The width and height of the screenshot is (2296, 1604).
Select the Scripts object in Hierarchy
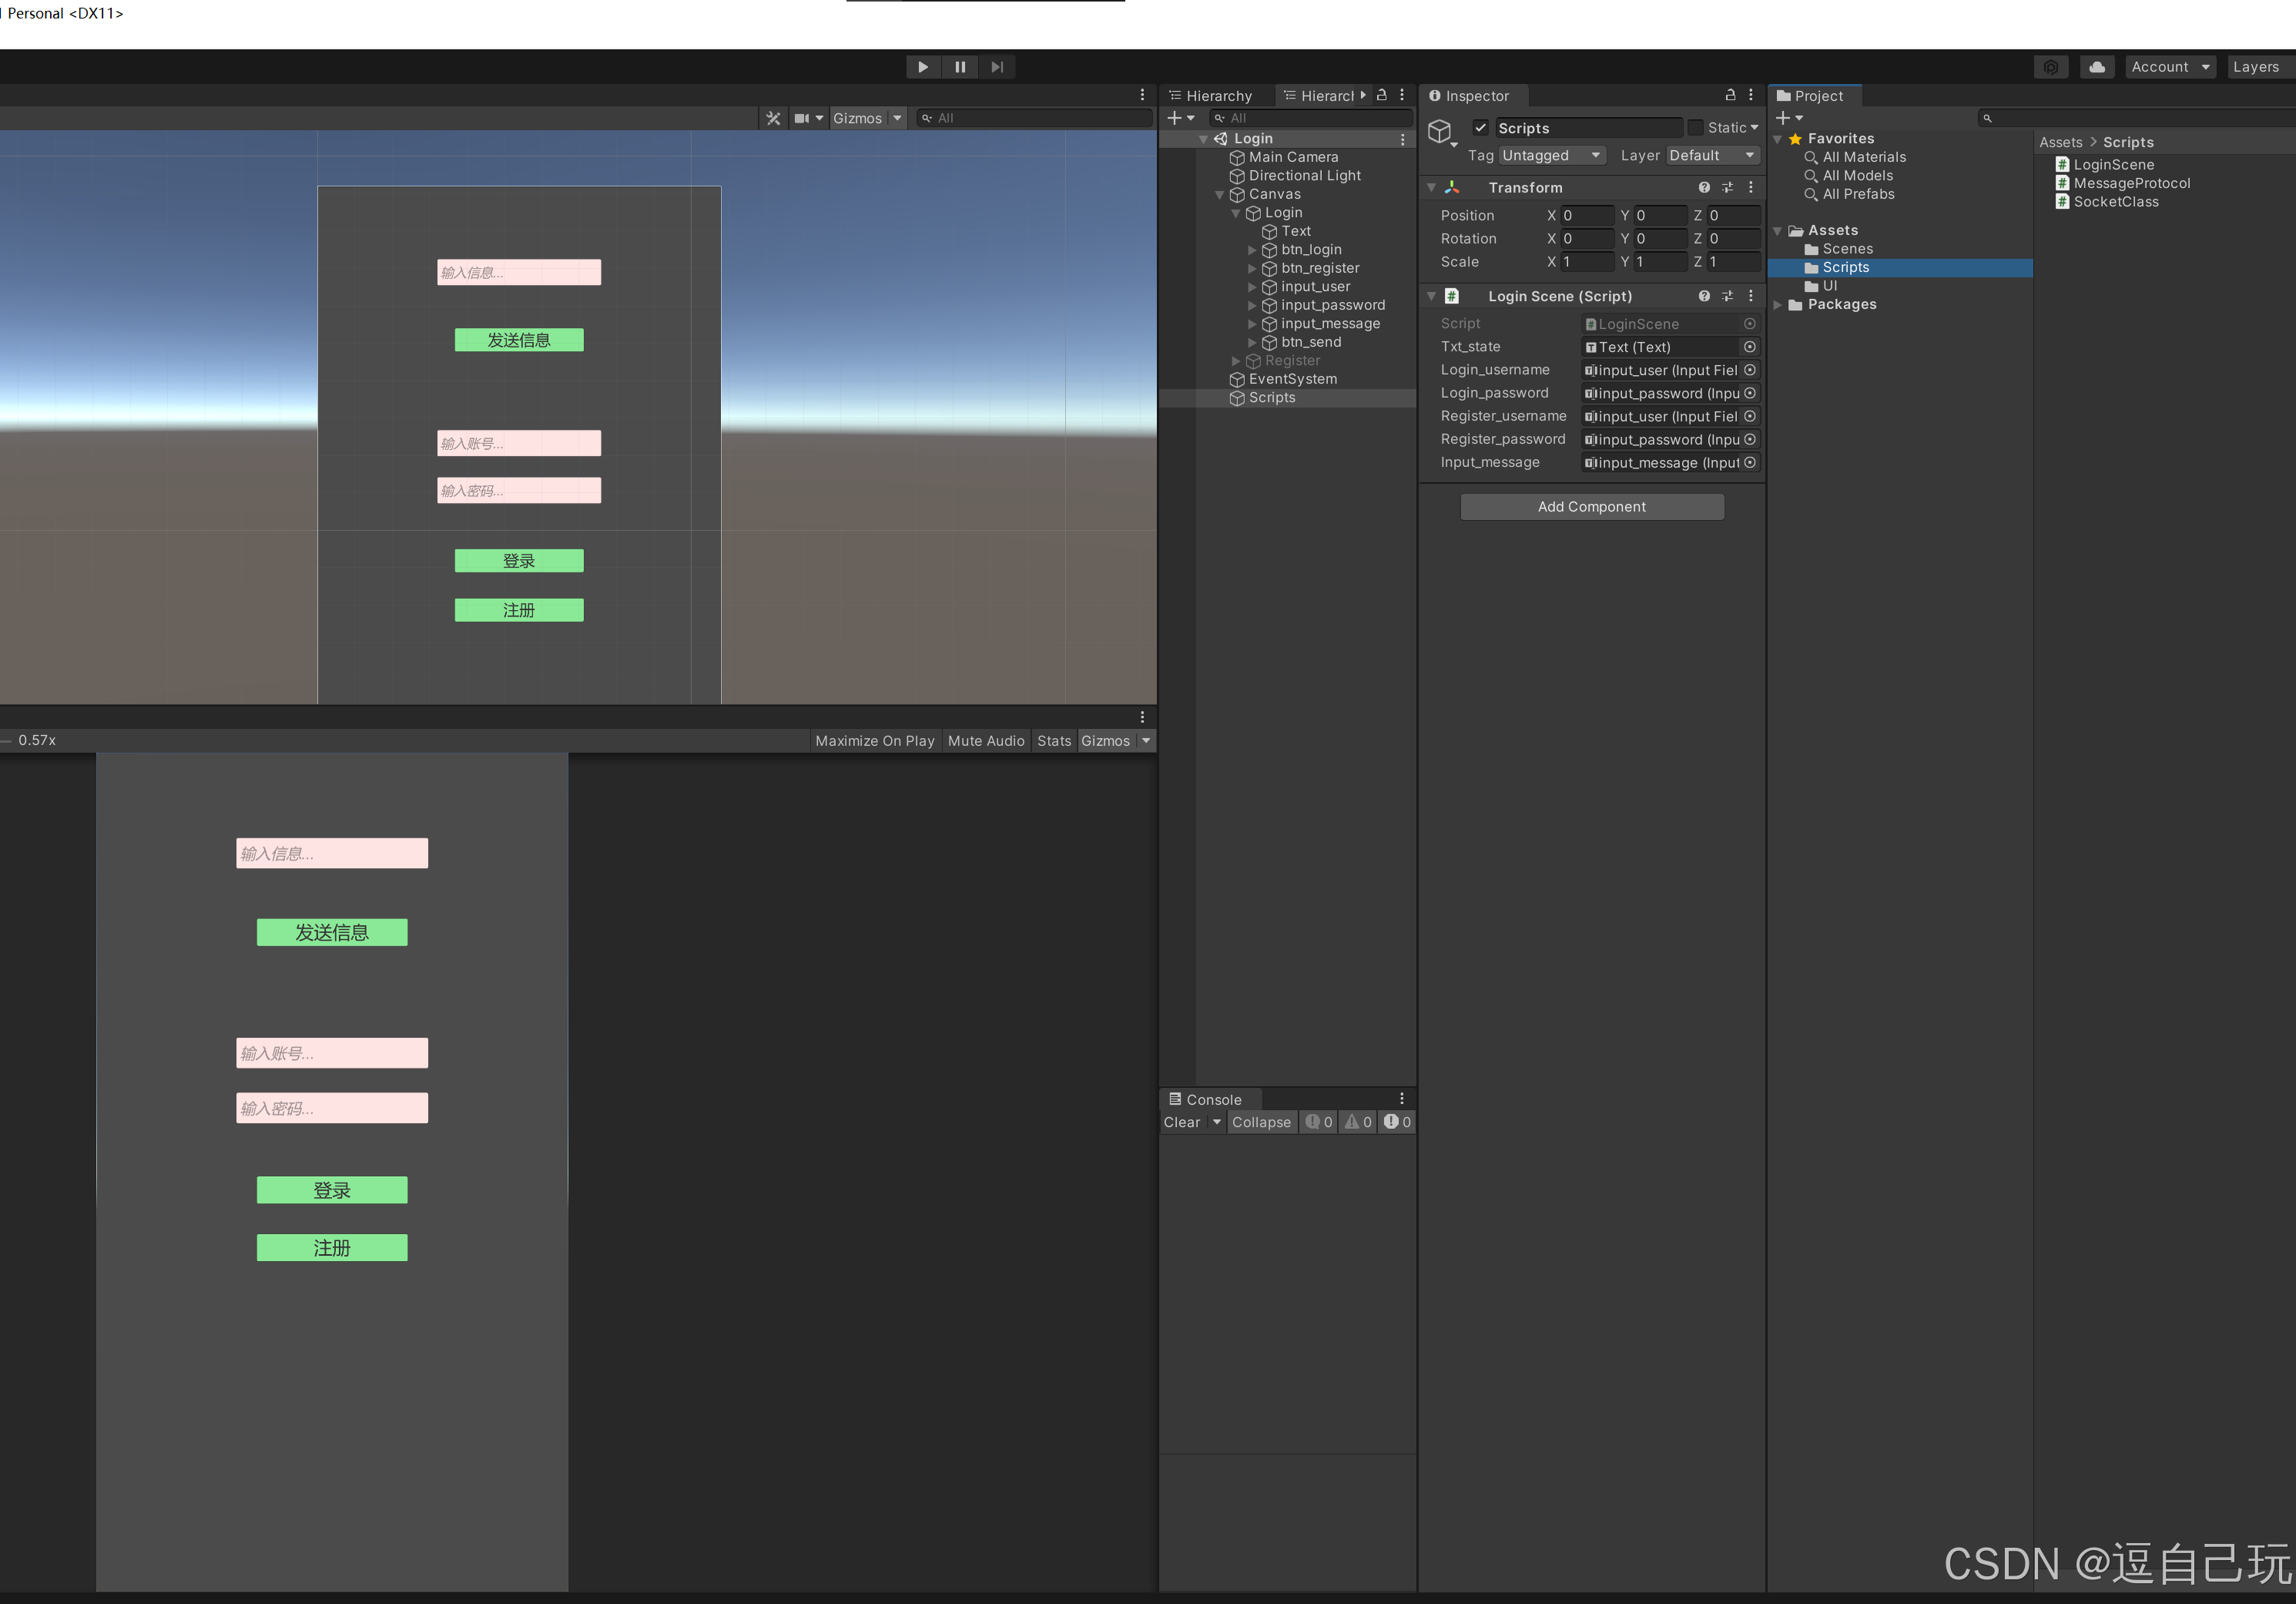coord(1272,396)
